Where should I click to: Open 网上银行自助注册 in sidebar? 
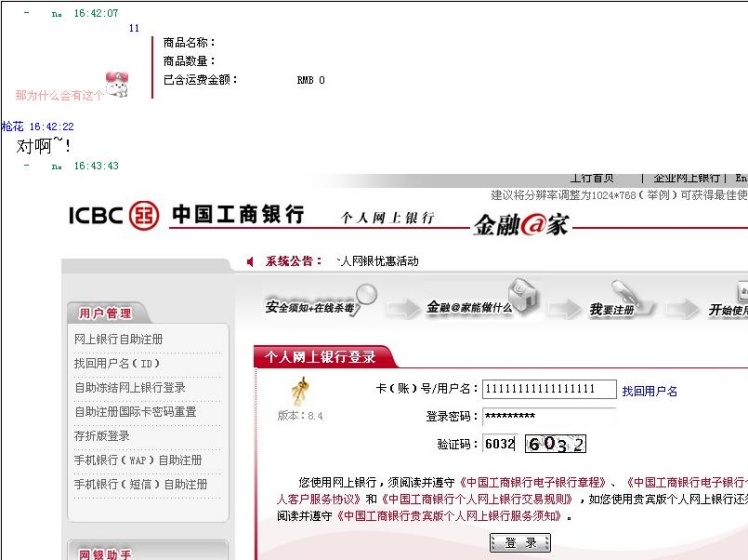(118, 339)
